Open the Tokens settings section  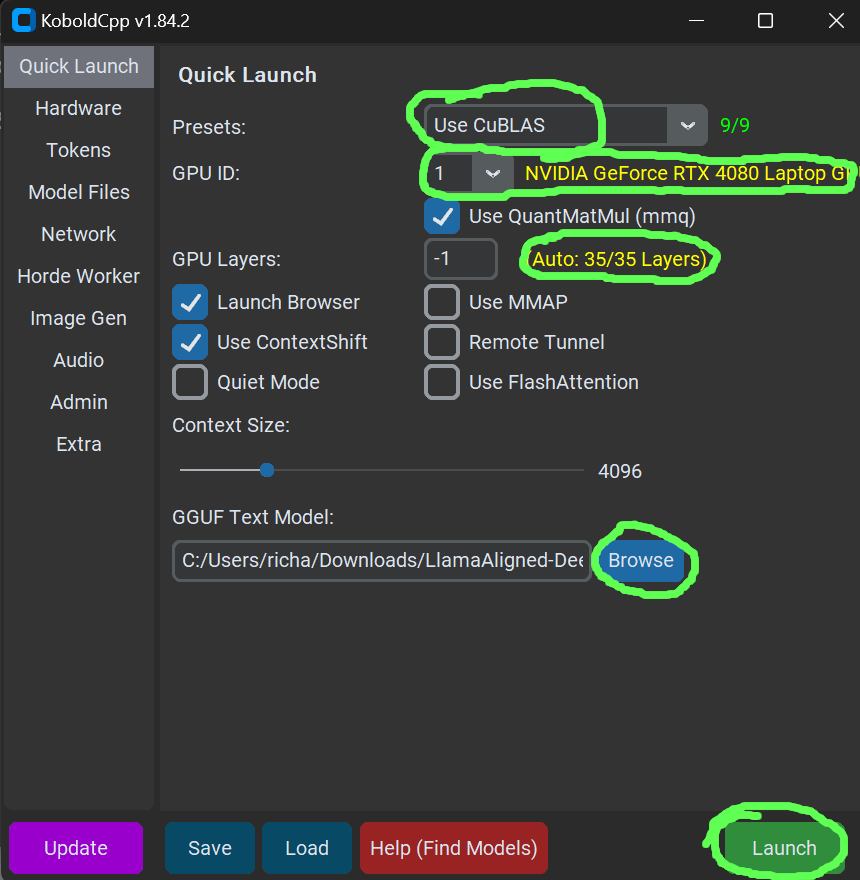coord(78,150)
